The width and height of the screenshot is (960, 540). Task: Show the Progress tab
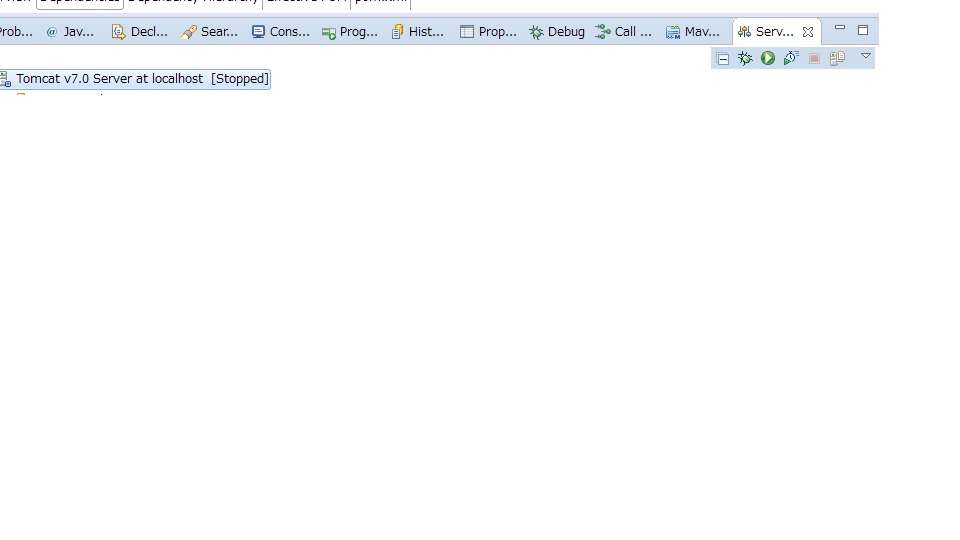point(350,32)
